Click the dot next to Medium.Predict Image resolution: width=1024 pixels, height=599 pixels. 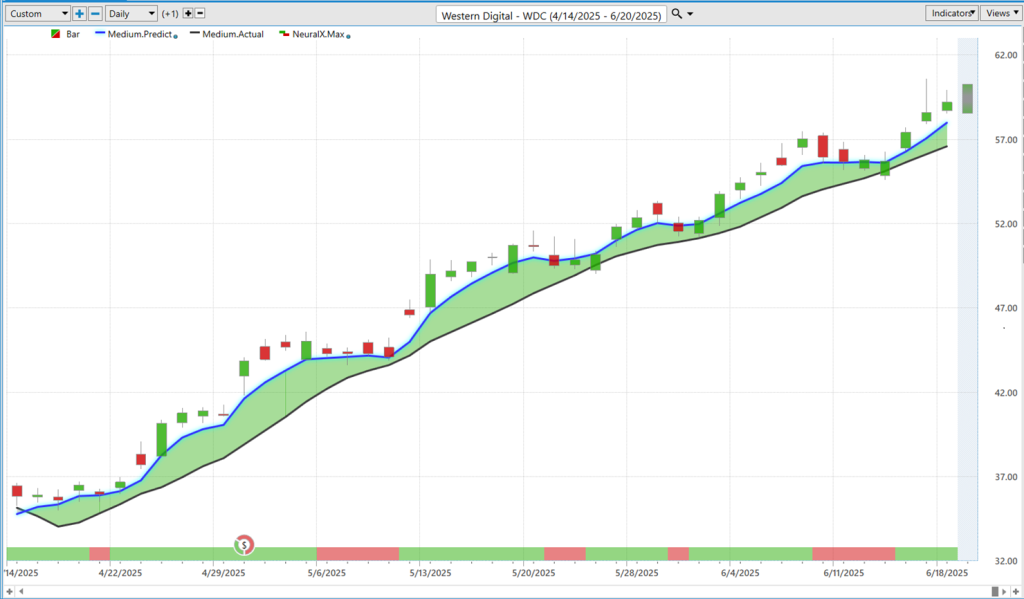(x=176, y=37)
